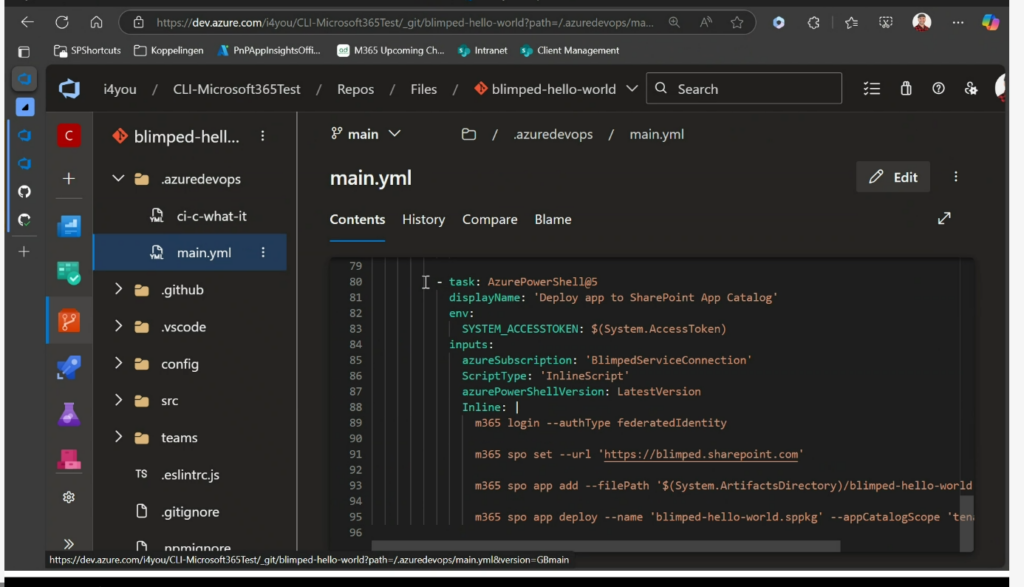This screenshot has height=587, width=1024.
Task: Switch to the Compare tab
Action: tap(490, 219)
